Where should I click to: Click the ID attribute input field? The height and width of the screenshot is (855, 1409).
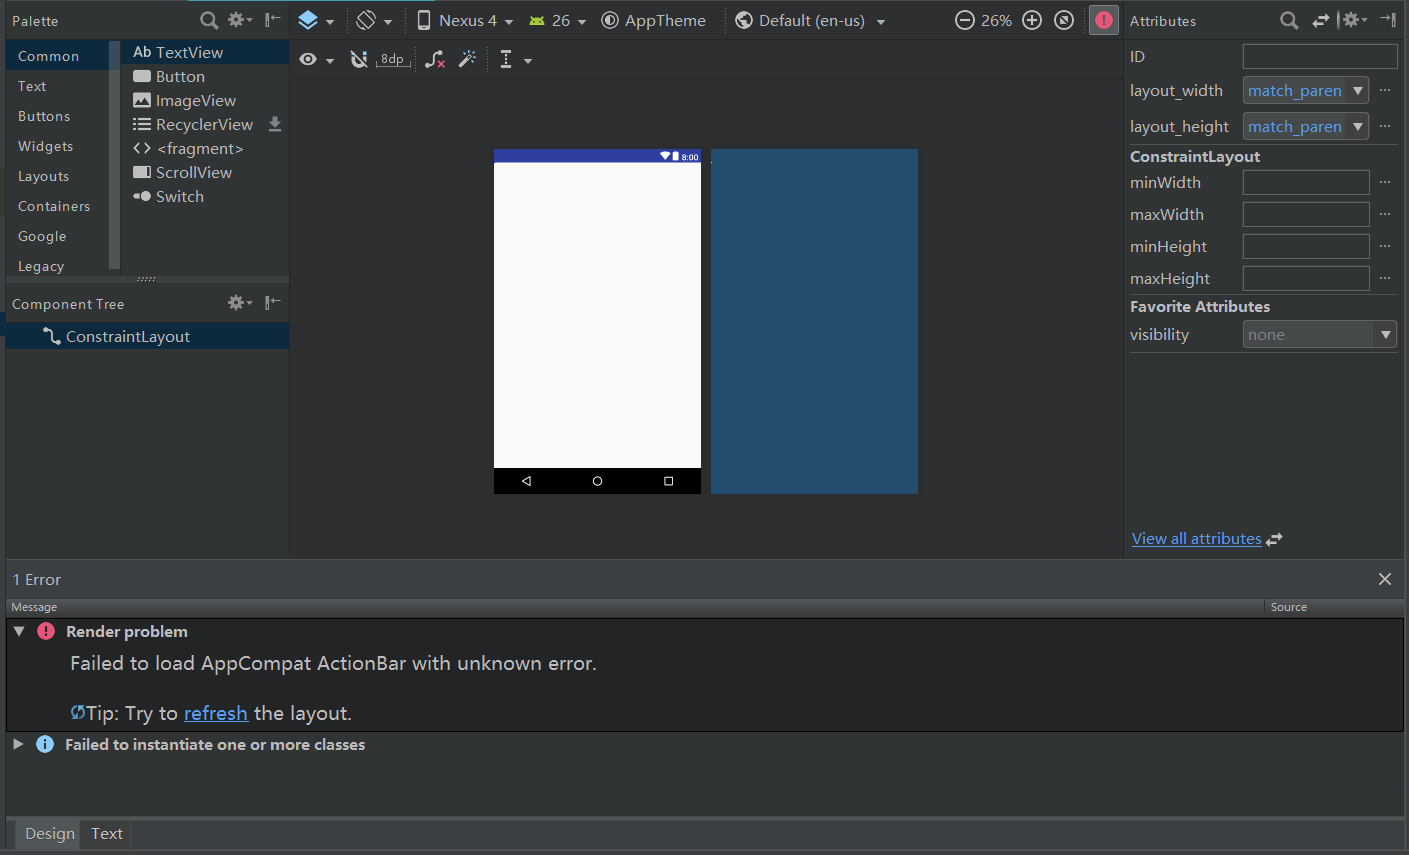point(1319,56)
